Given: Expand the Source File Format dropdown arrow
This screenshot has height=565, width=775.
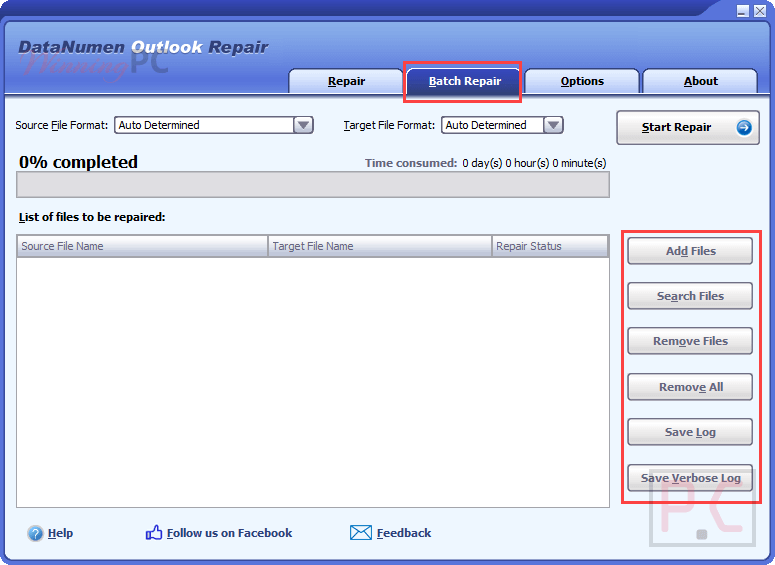Looking at the screenshot, I should 303,125.
